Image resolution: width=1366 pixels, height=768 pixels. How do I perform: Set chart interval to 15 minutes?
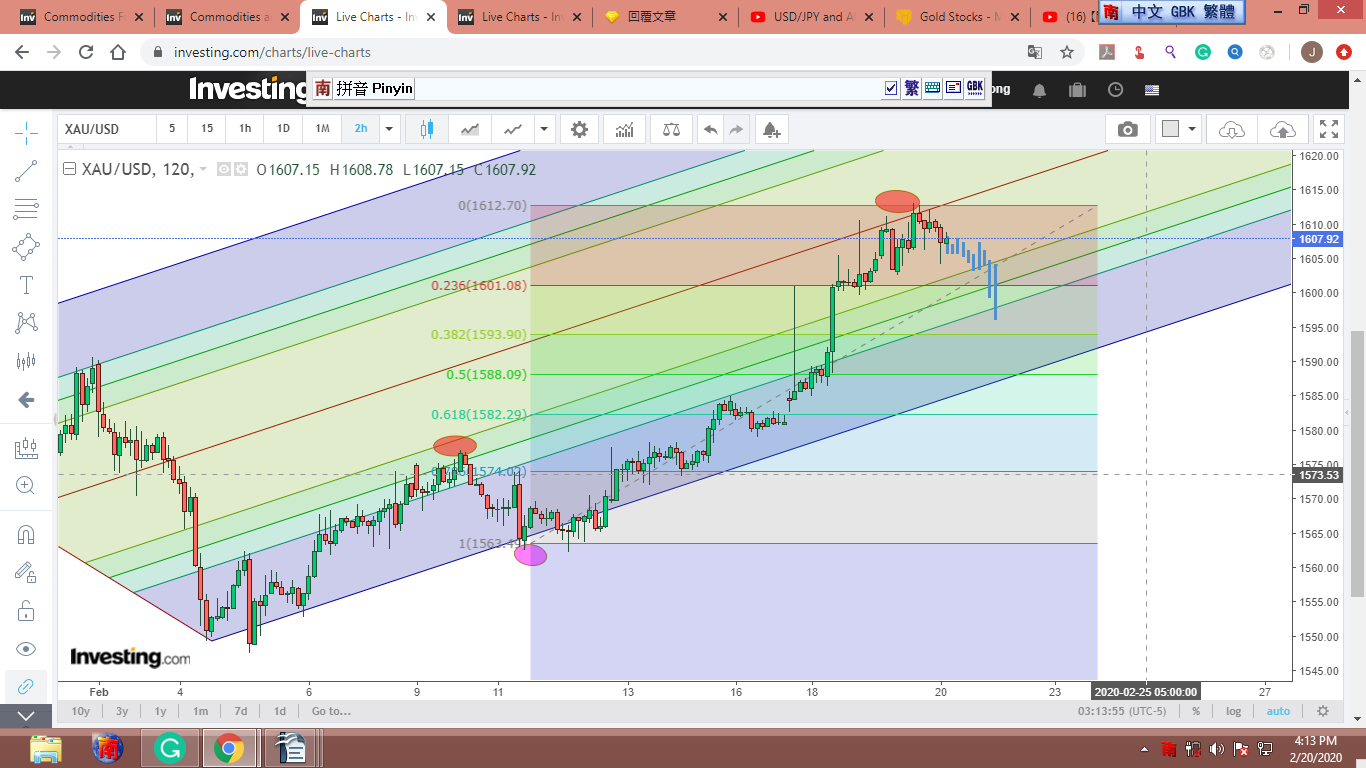click(207, 129)
